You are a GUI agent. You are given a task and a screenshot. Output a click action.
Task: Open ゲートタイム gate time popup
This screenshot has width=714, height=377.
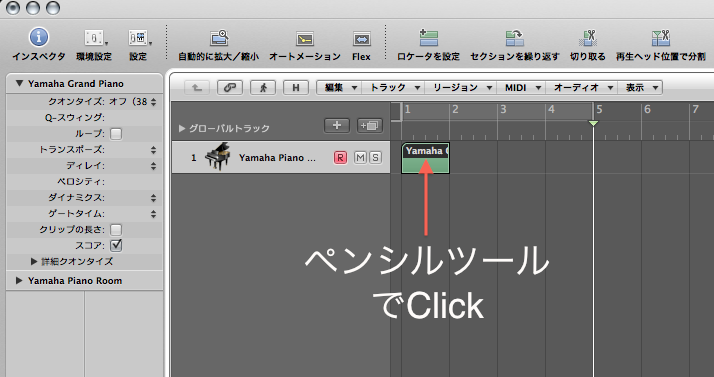(153, 214)
